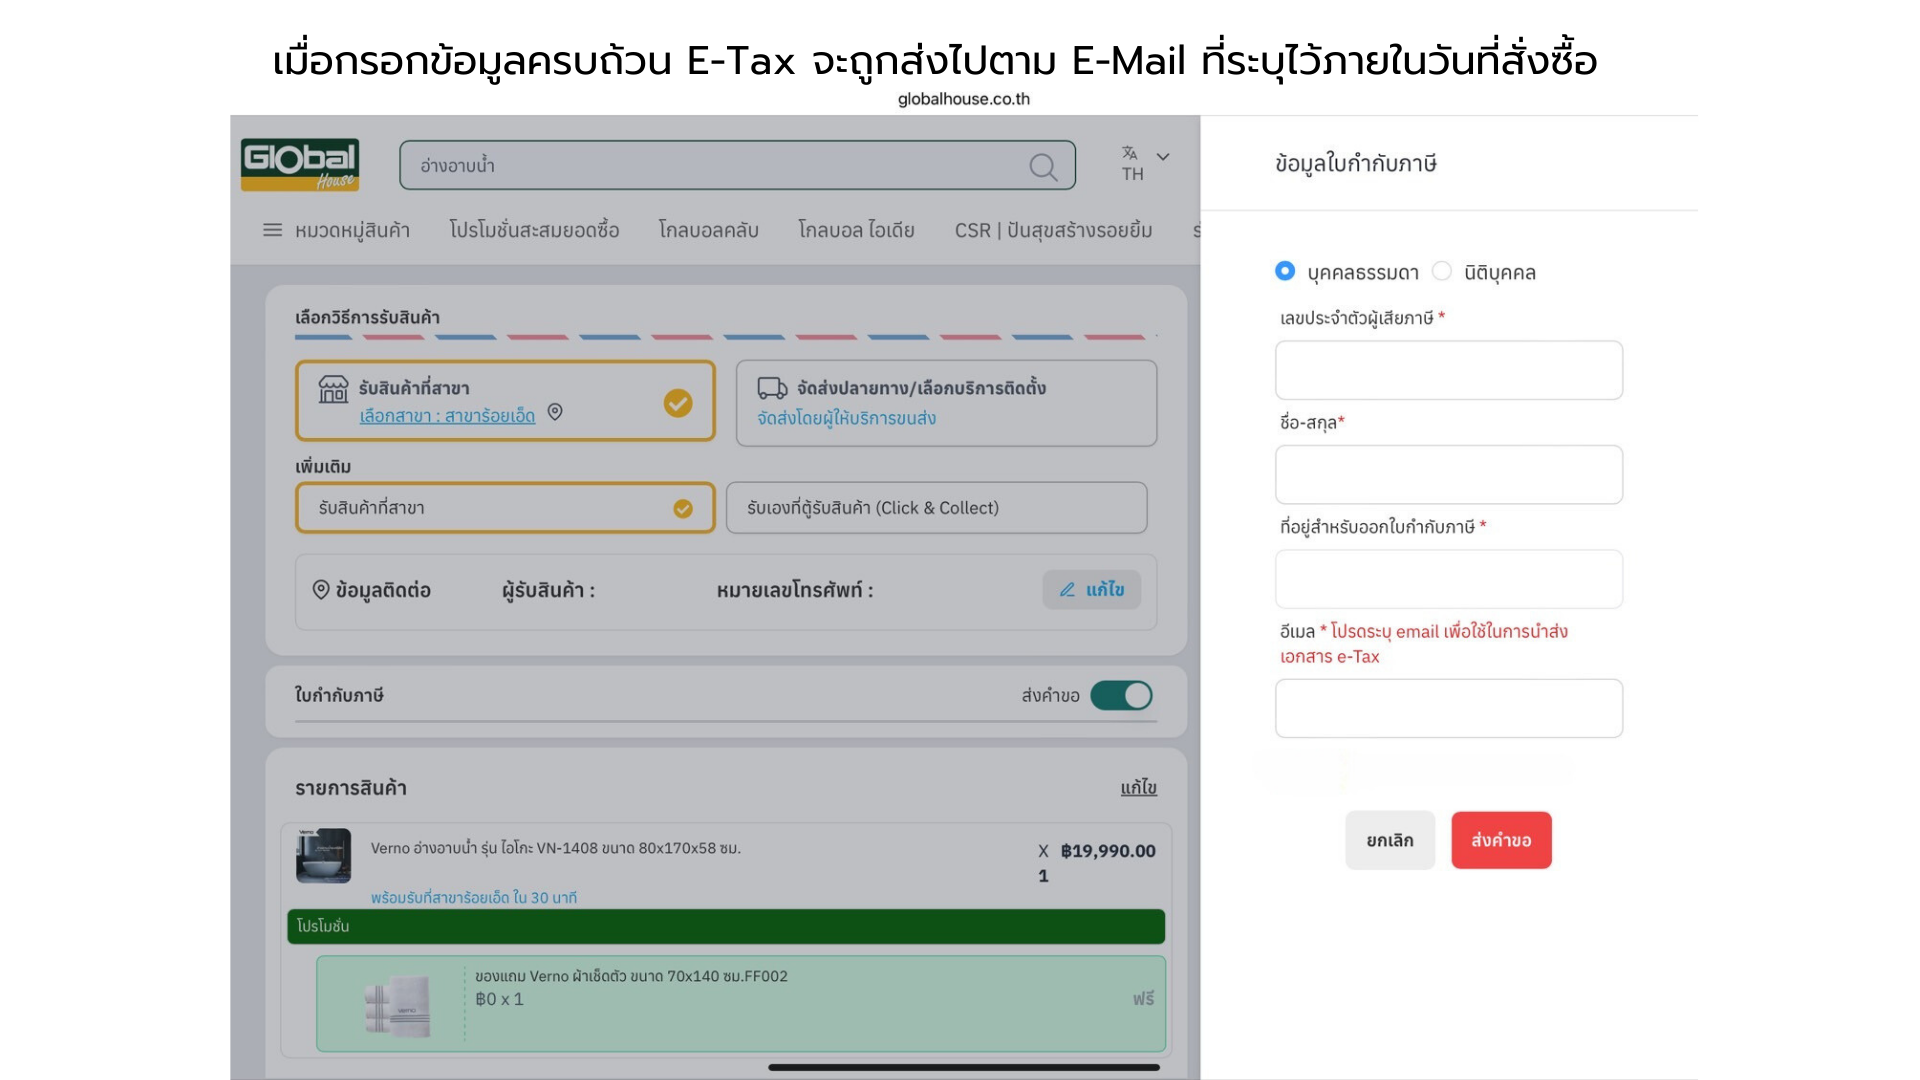Click the location pin beside ข้อมูลติดต่อ

click(x=321, y=590)
